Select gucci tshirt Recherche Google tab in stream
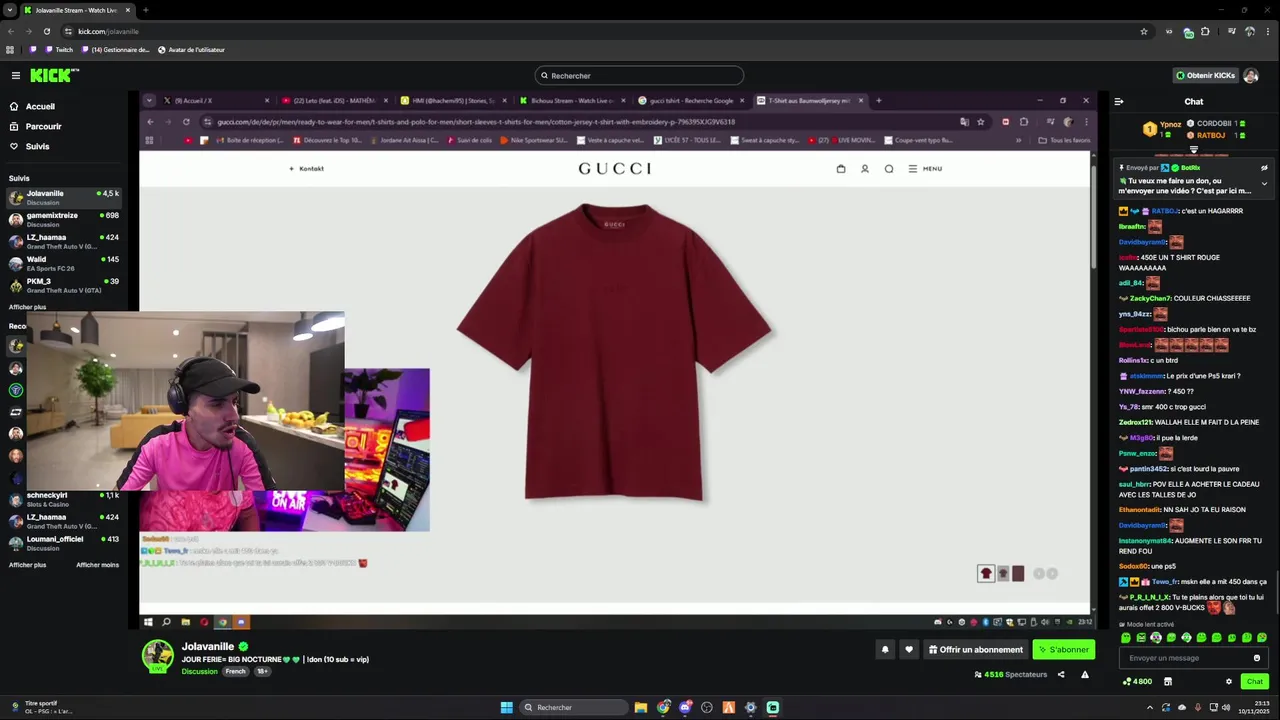 coord(692,100)
